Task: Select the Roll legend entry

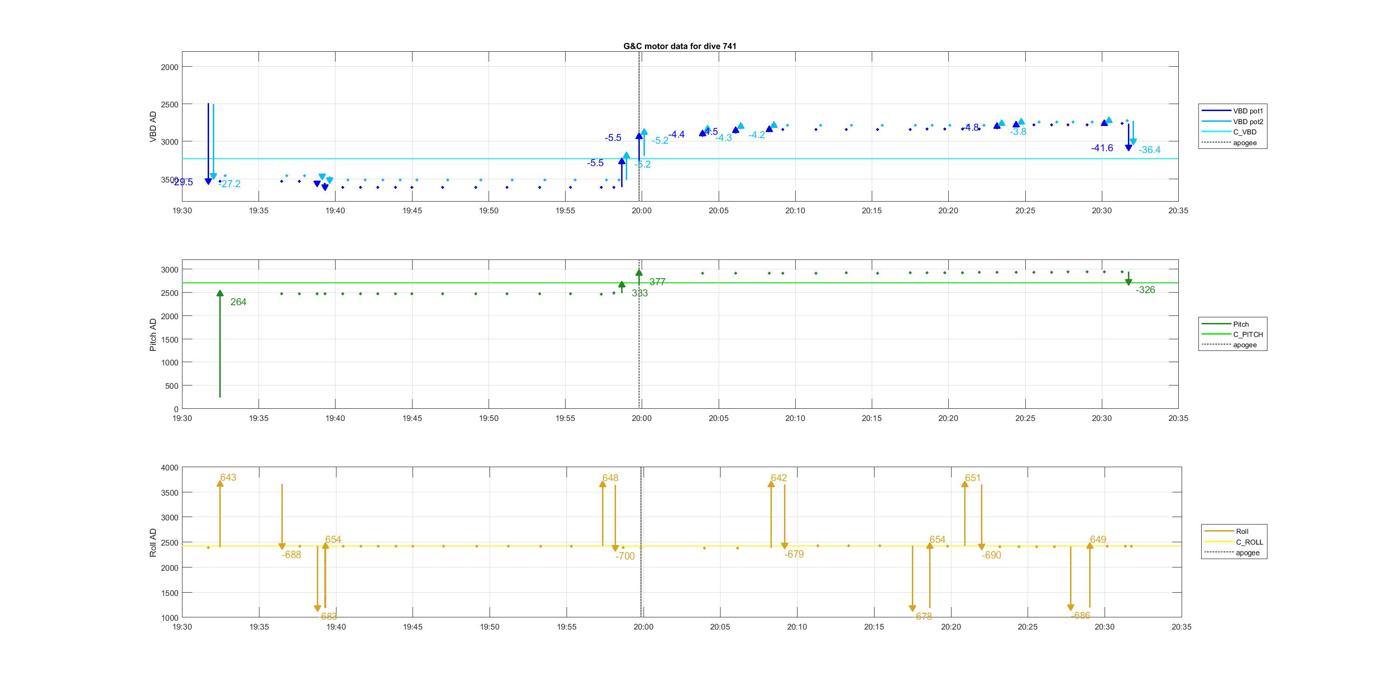Action: (1227, 531)
